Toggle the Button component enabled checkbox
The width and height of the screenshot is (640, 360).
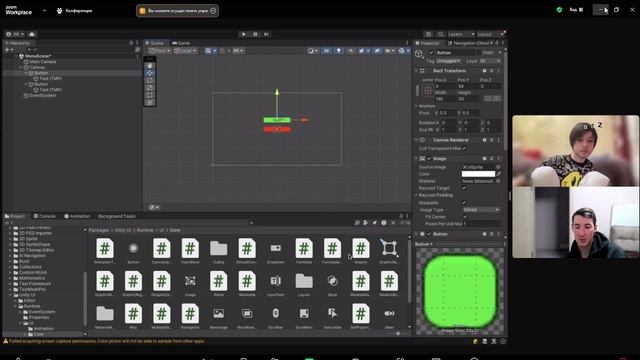(429, 234)
